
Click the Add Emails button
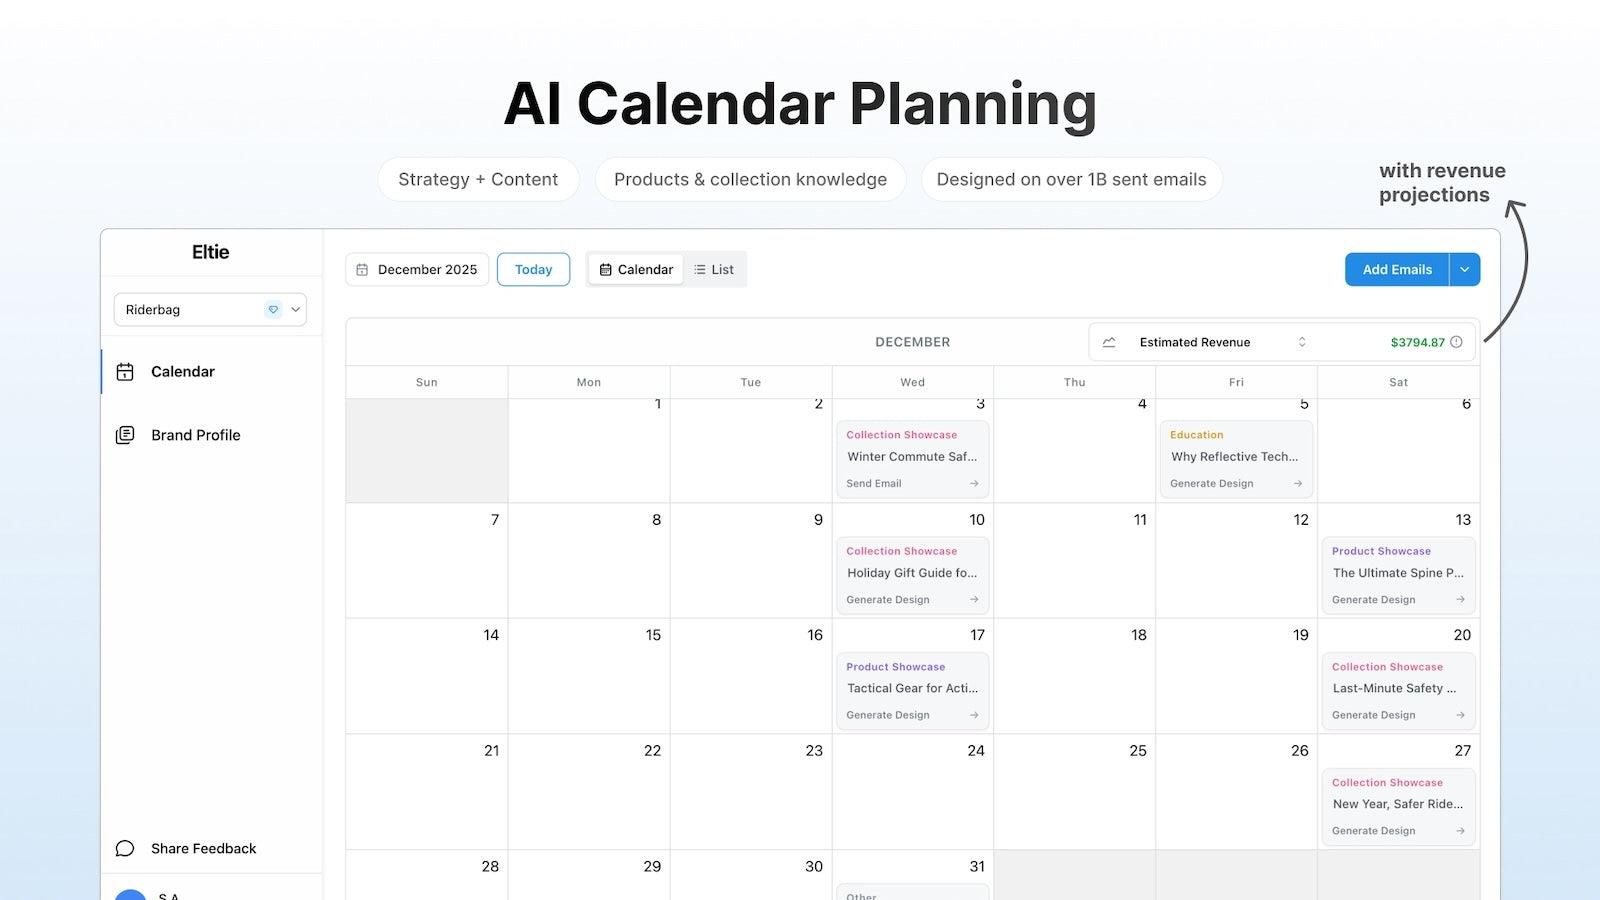[x=1396, y=269]
